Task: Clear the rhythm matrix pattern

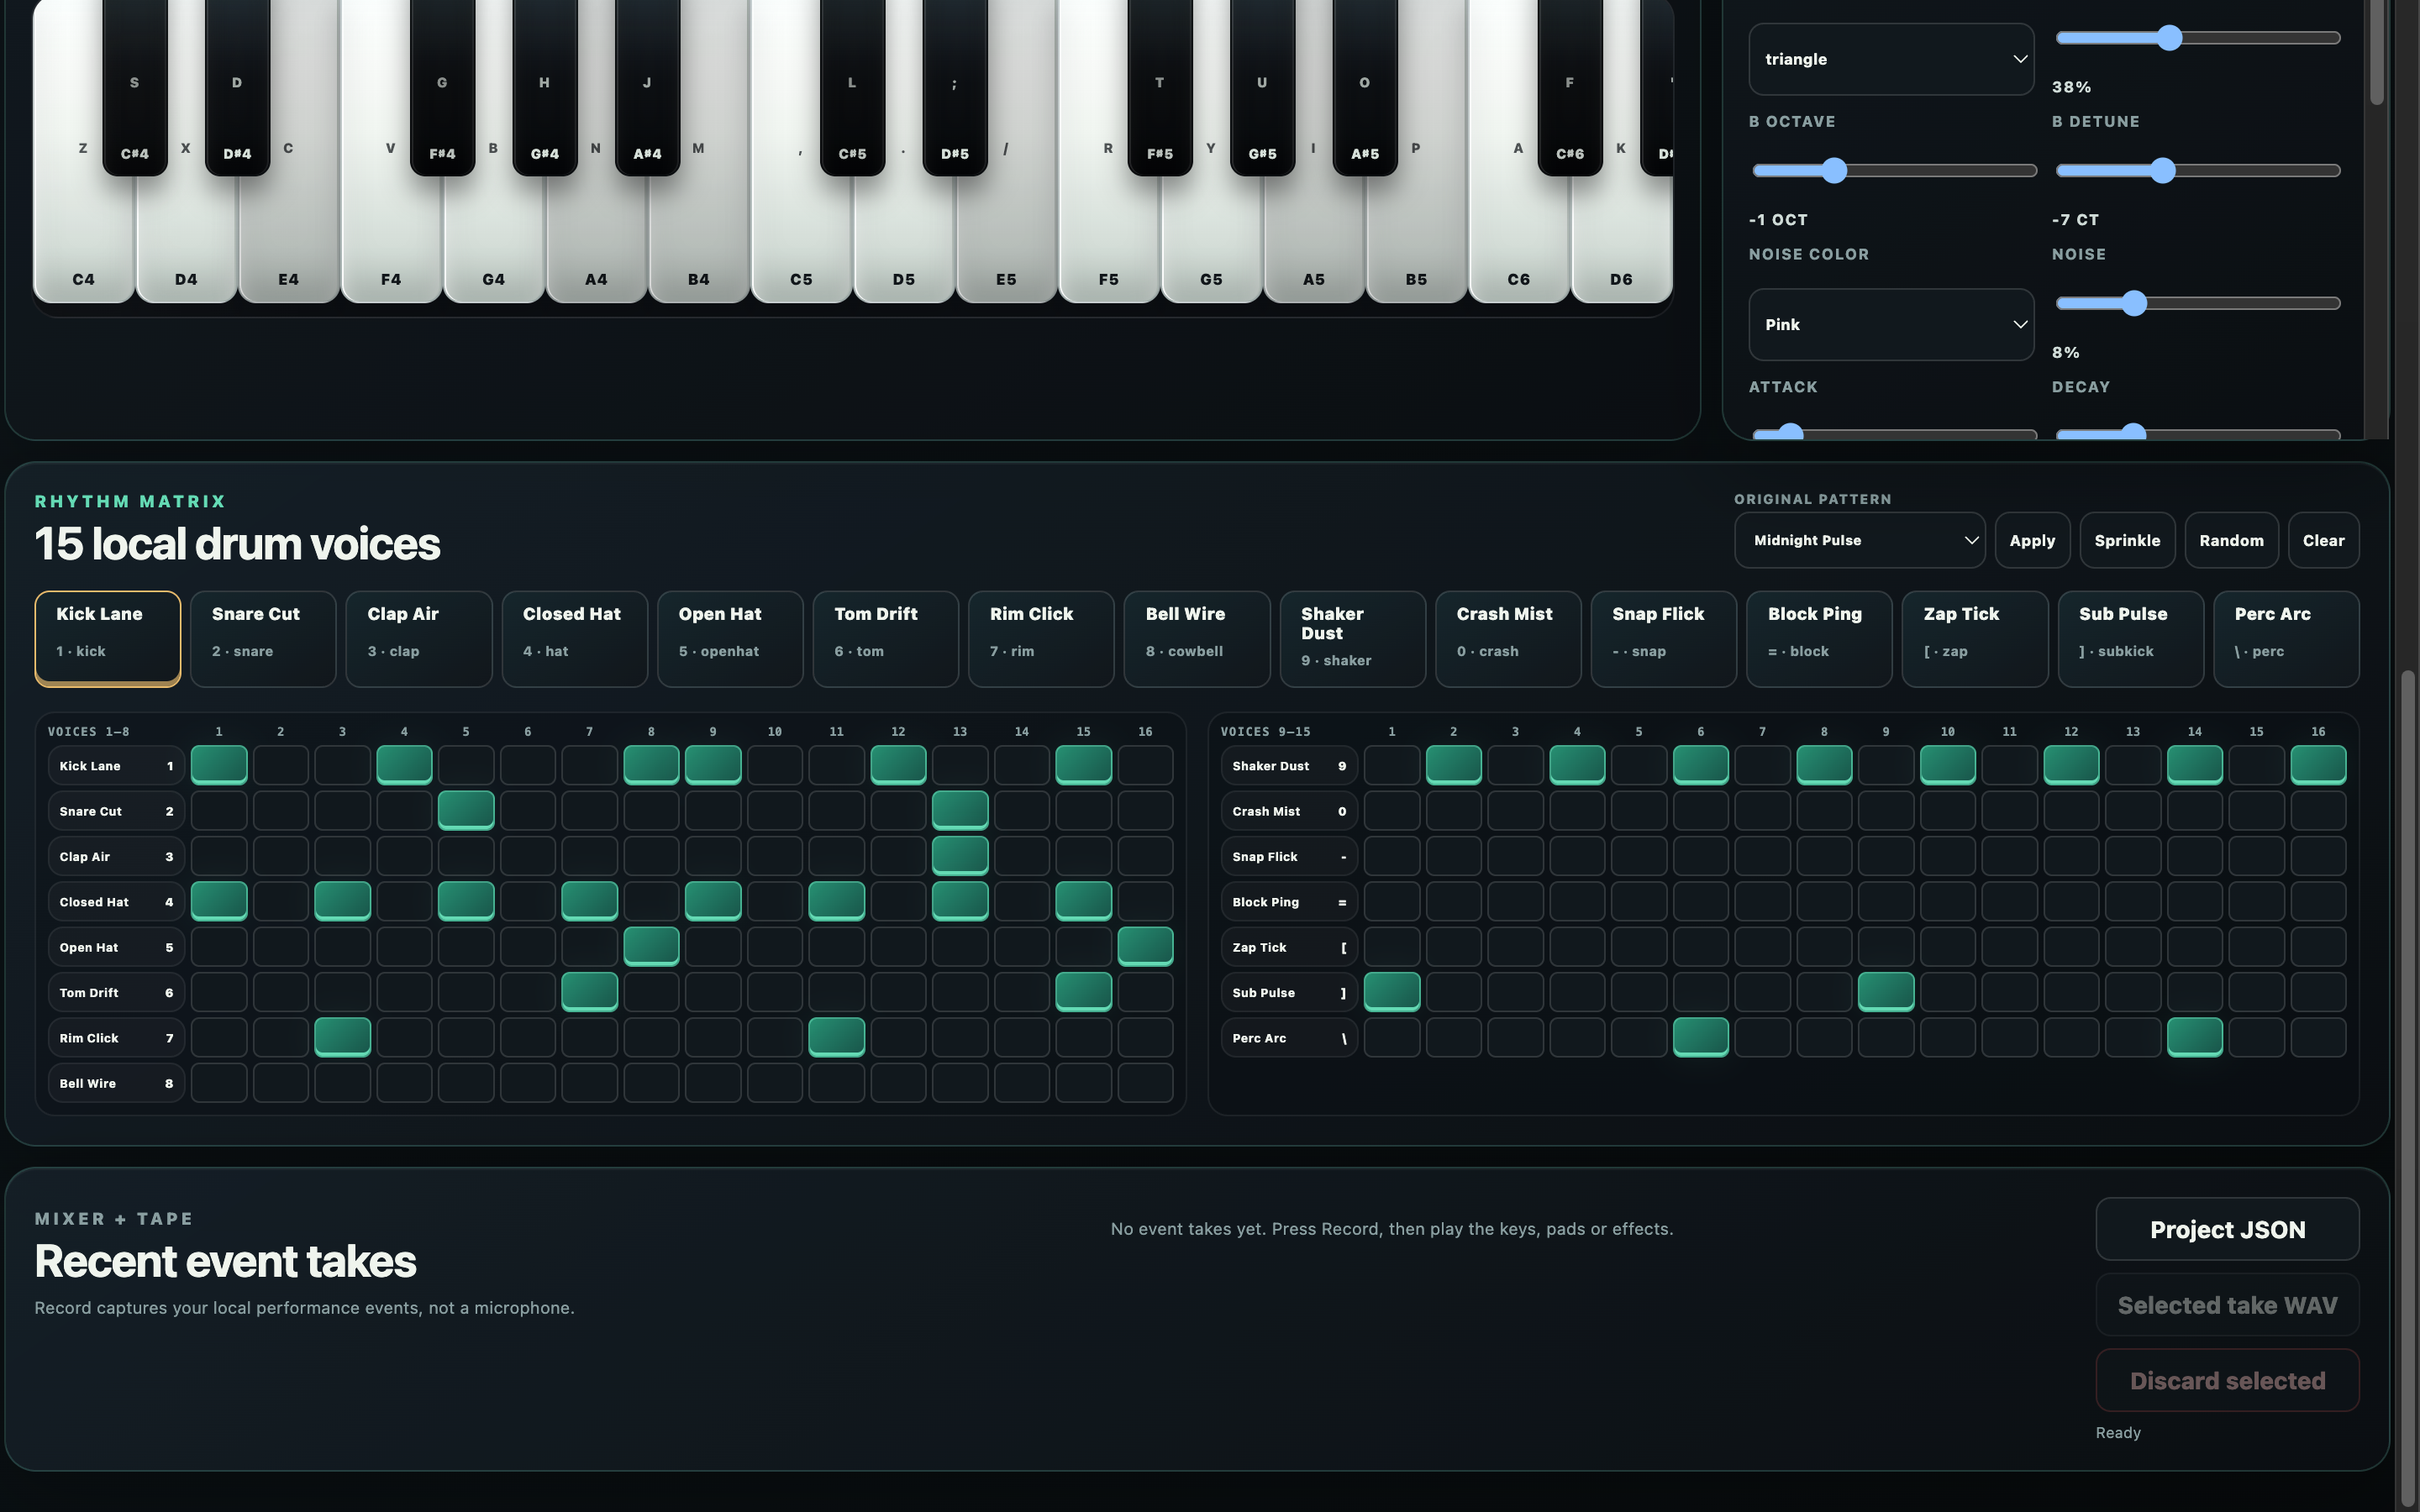Action: click(x=2323, y=540)
